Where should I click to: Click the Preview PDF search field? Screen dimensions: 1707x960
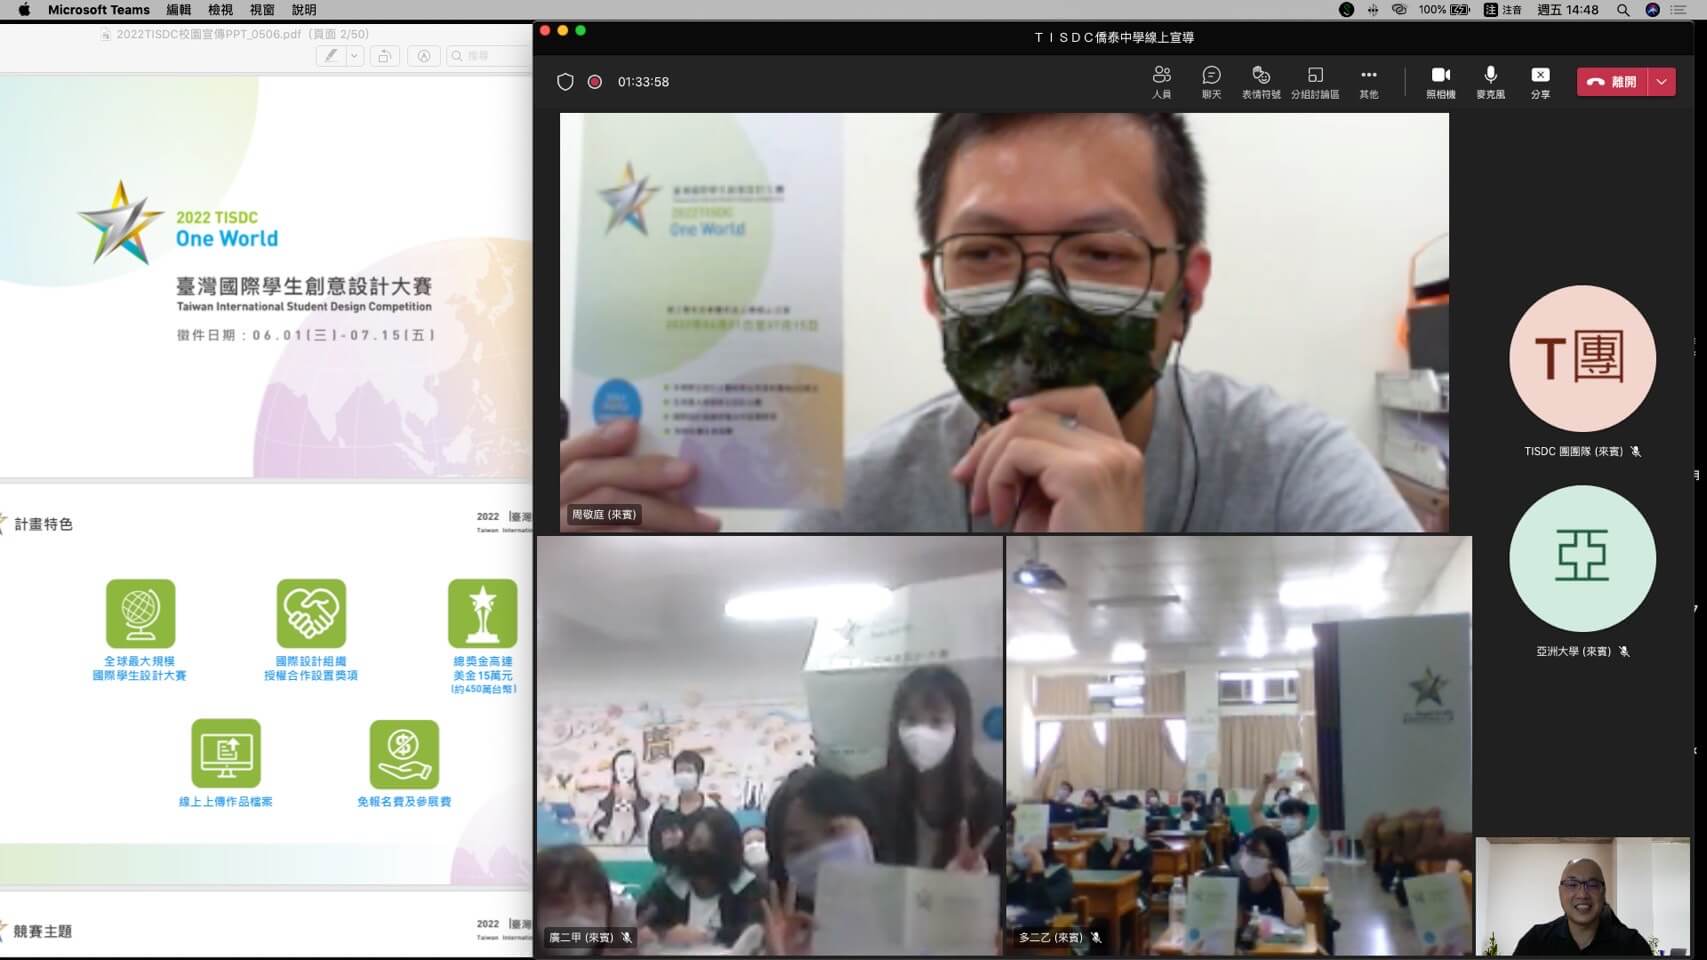pos(490,56)
